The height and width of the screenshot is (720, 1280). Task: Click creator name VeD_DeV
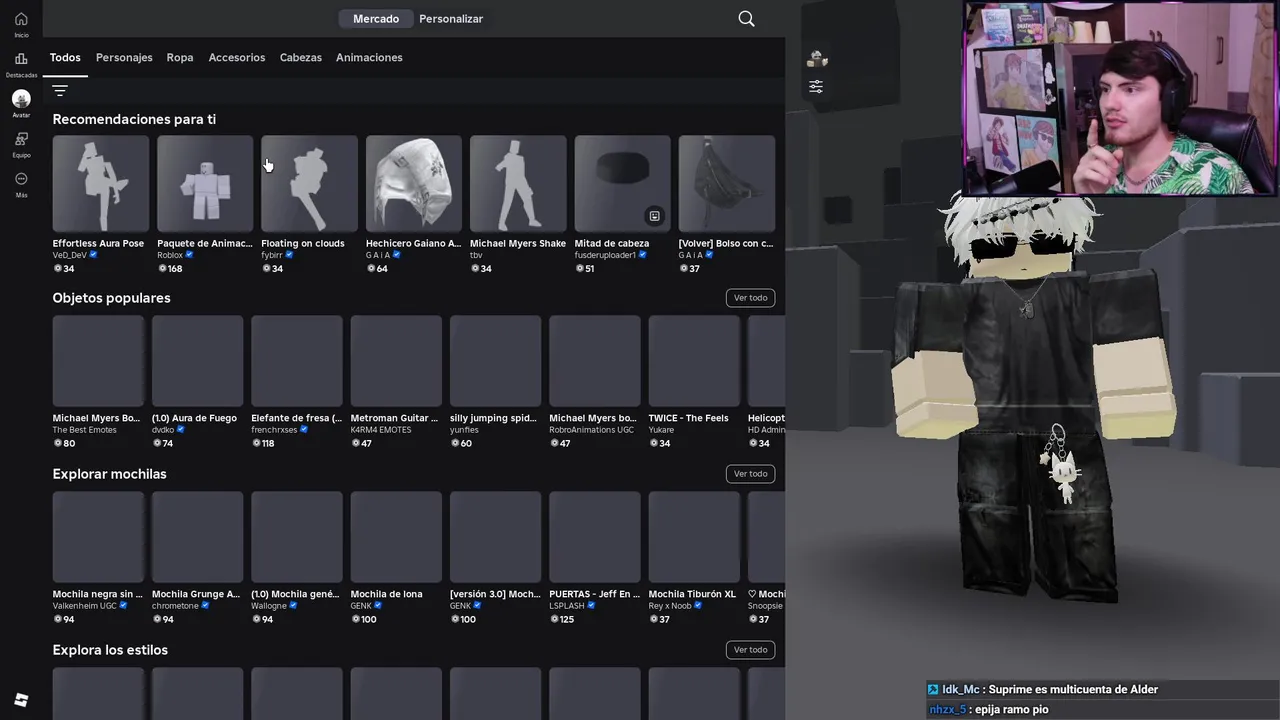click(x=70, y=255)
